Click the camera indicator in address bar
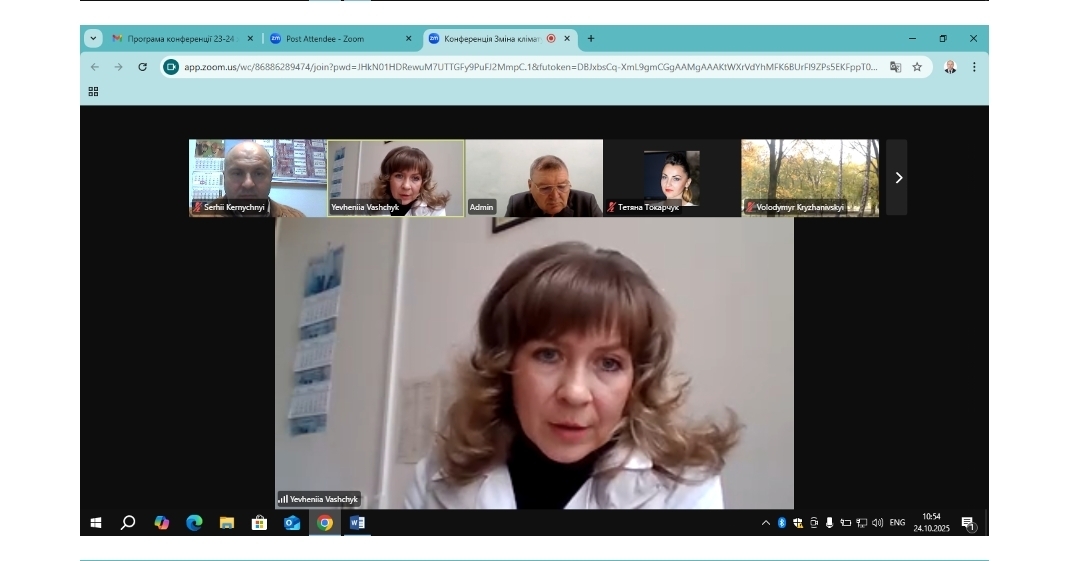 point(171,67)
